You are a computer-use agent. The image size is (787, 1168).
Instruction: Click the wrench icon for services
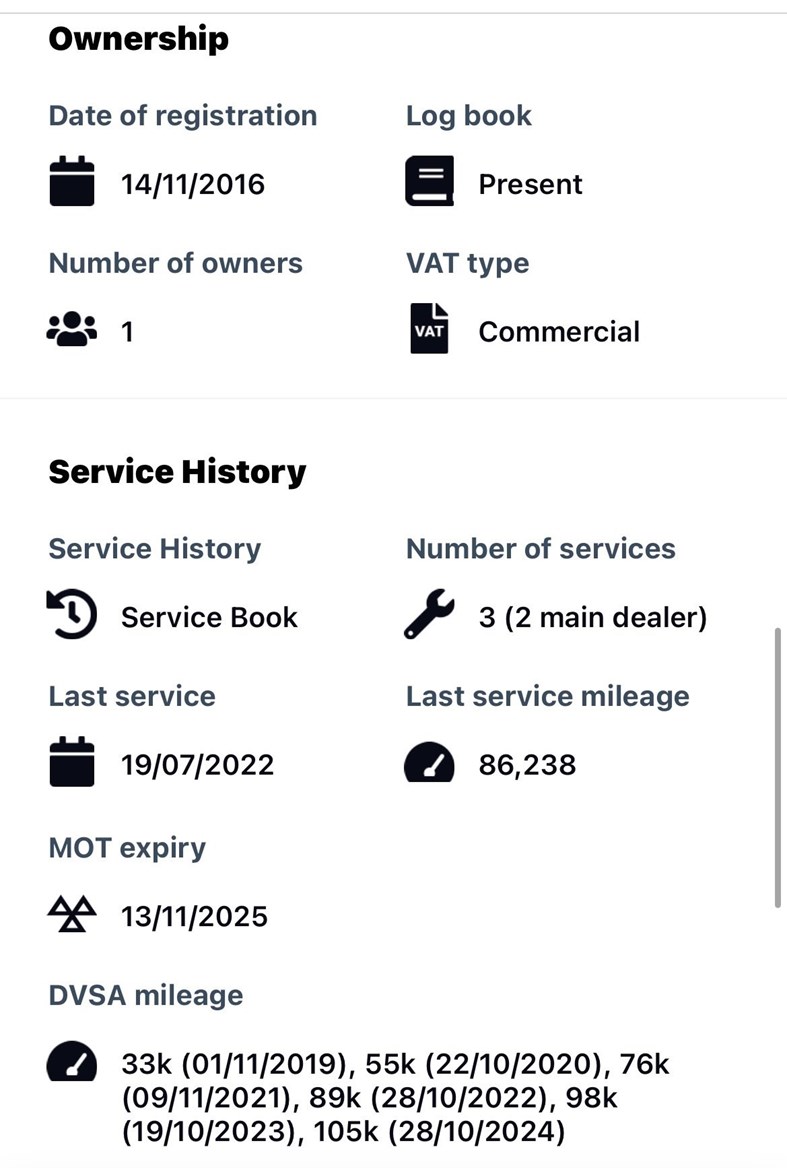click(x=429, y=616)
